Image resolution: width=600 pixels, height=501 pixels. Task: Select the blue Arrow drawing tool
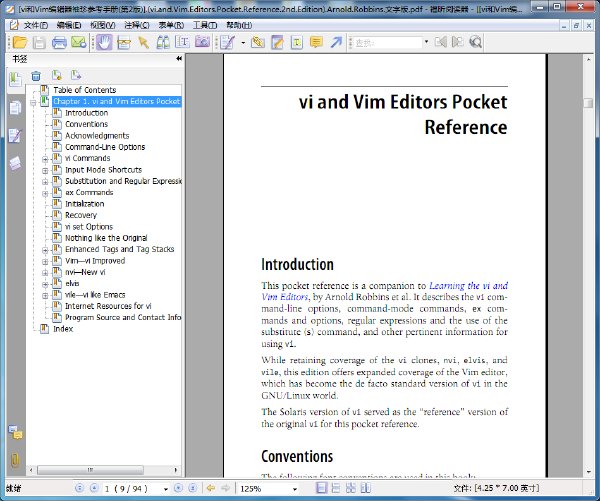pos(336,42)
